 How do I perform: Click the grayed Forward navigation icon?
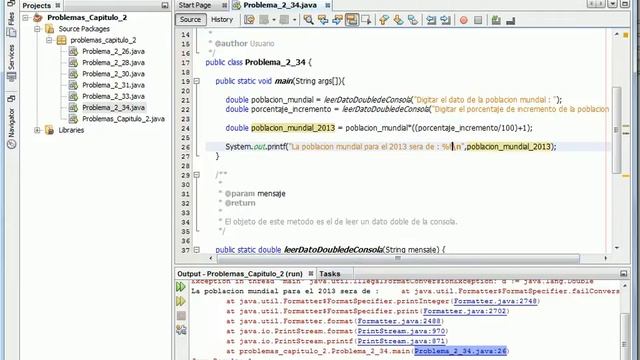(x=284, y=20)
